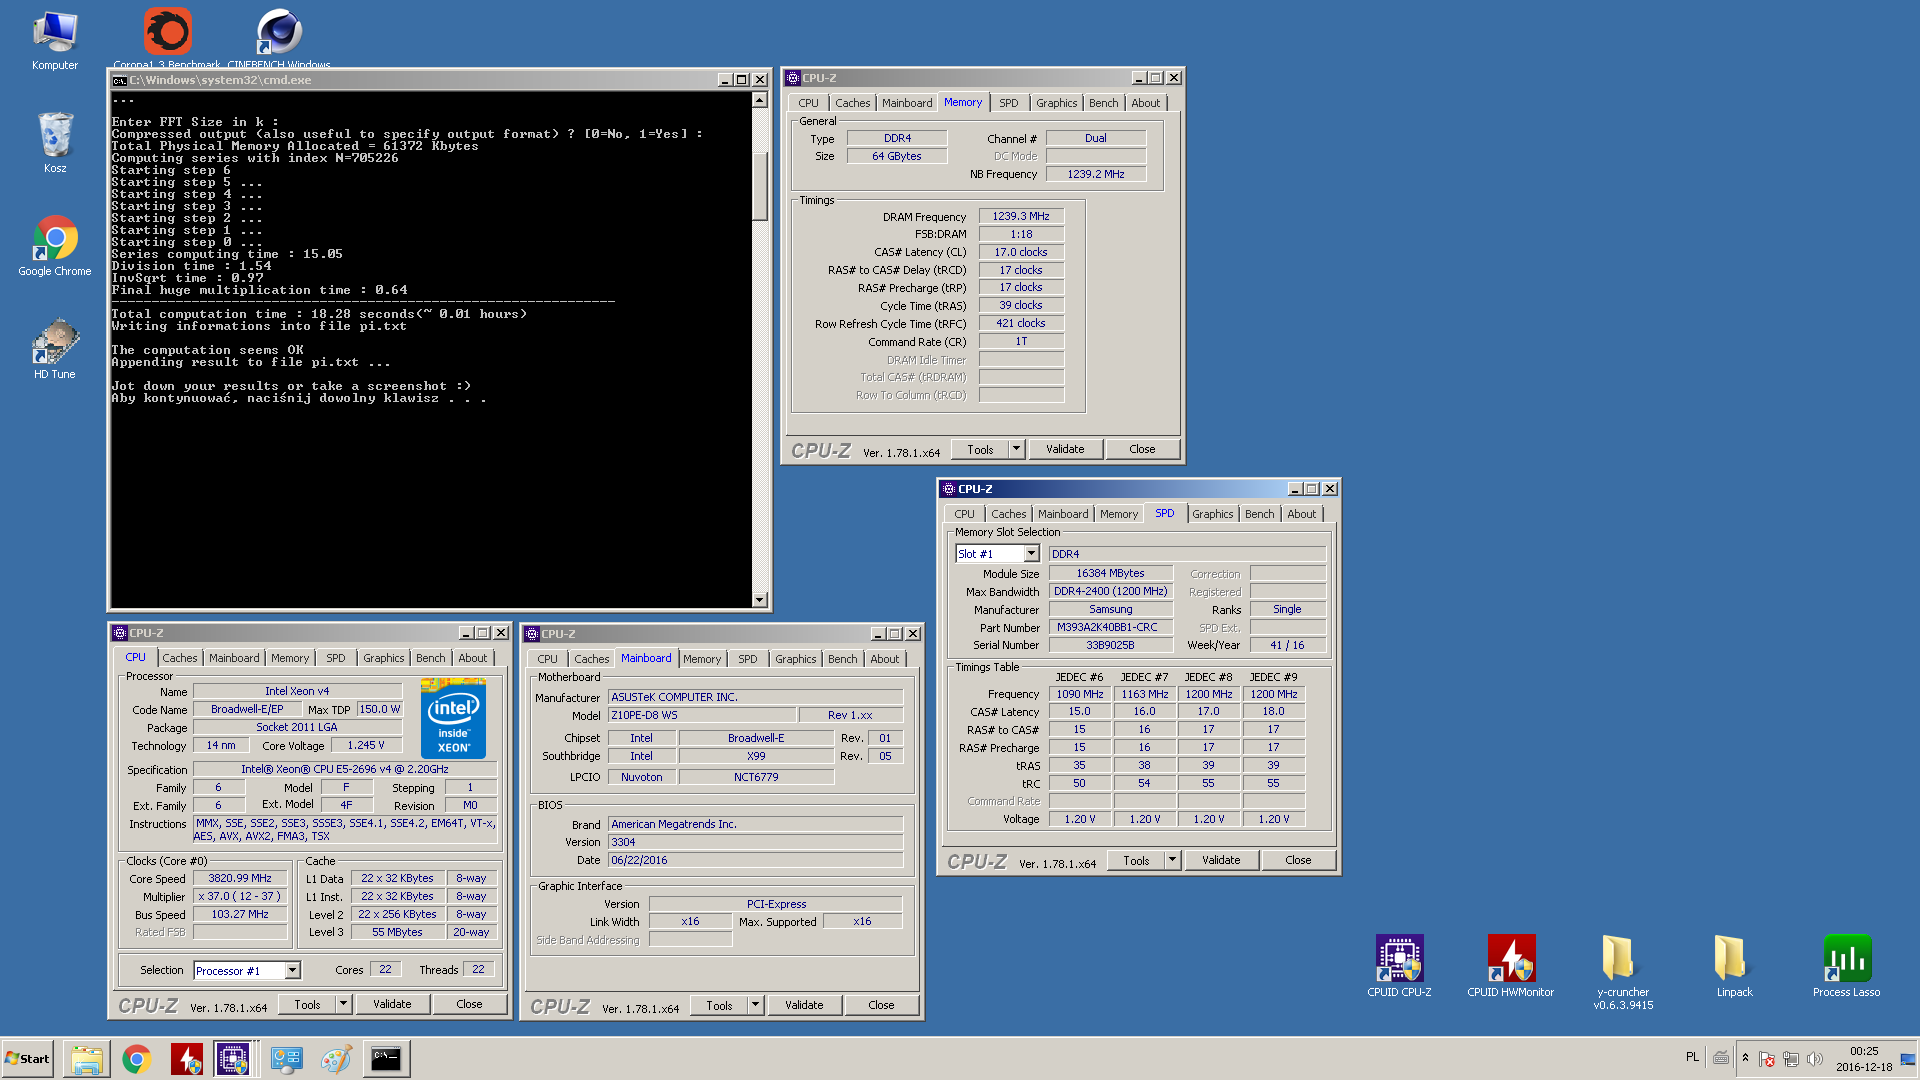Open CPUID HWMonitor desktop shortcut

[1510, 966]
